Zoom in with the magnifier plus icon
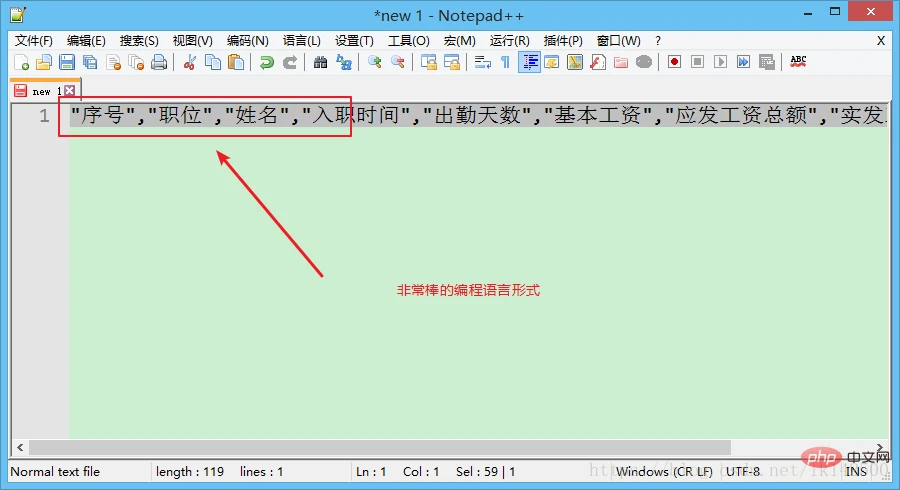 [x=375, y=62]
